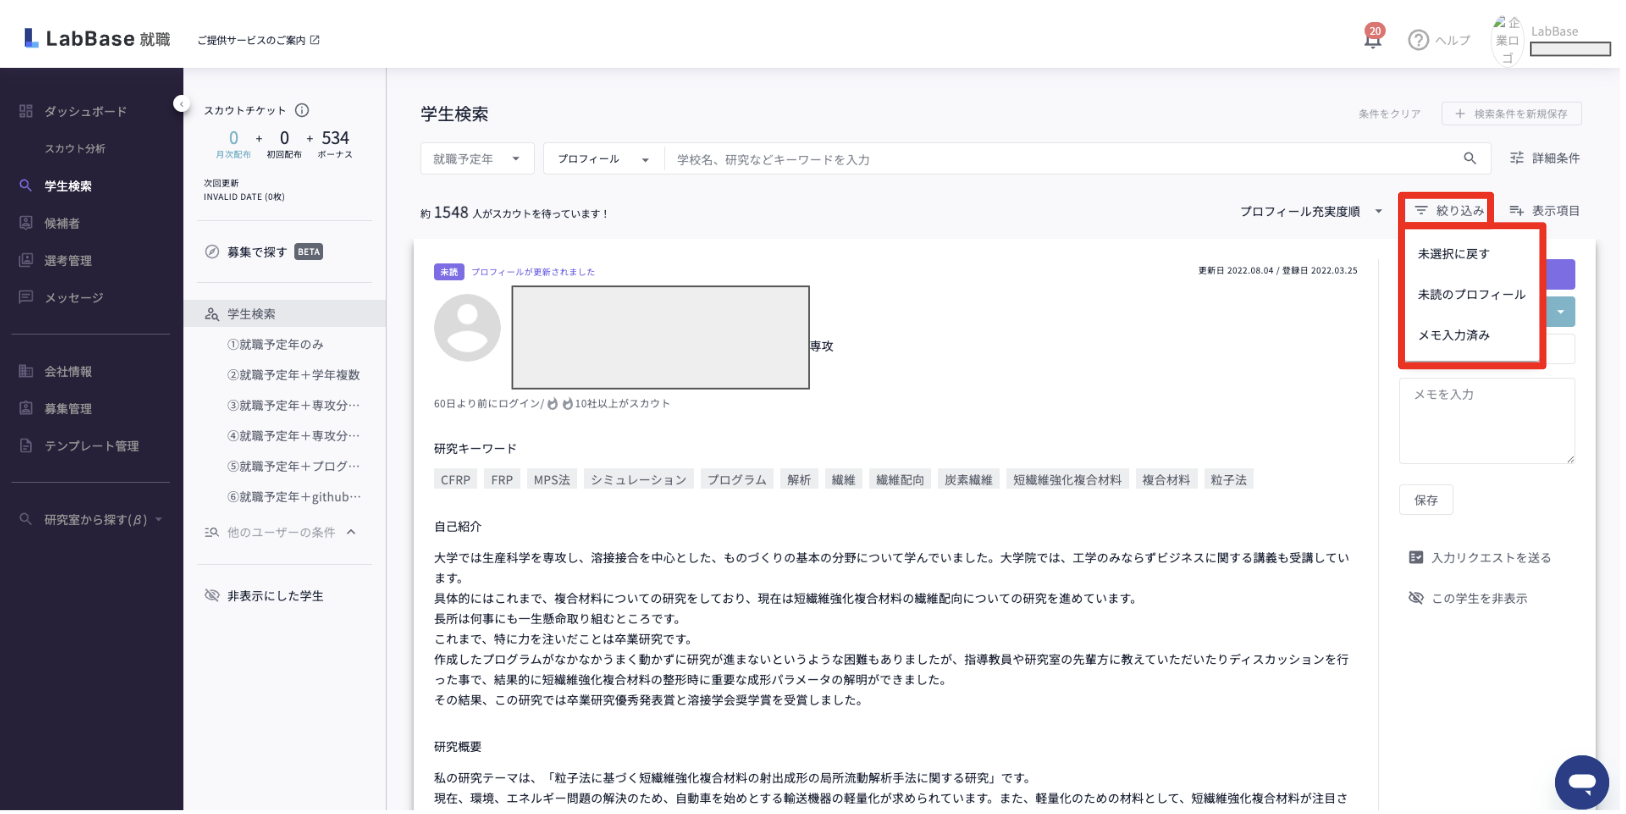Click 保存 memo button
This screenshot has height=814, width=1626.
tap(1426, 500)
